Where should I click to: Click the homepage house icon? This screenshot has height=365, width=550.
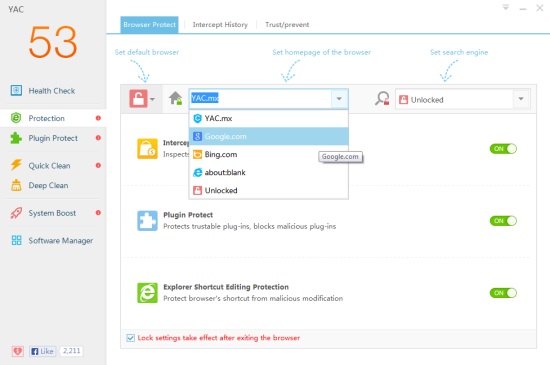tap(175, 98)
